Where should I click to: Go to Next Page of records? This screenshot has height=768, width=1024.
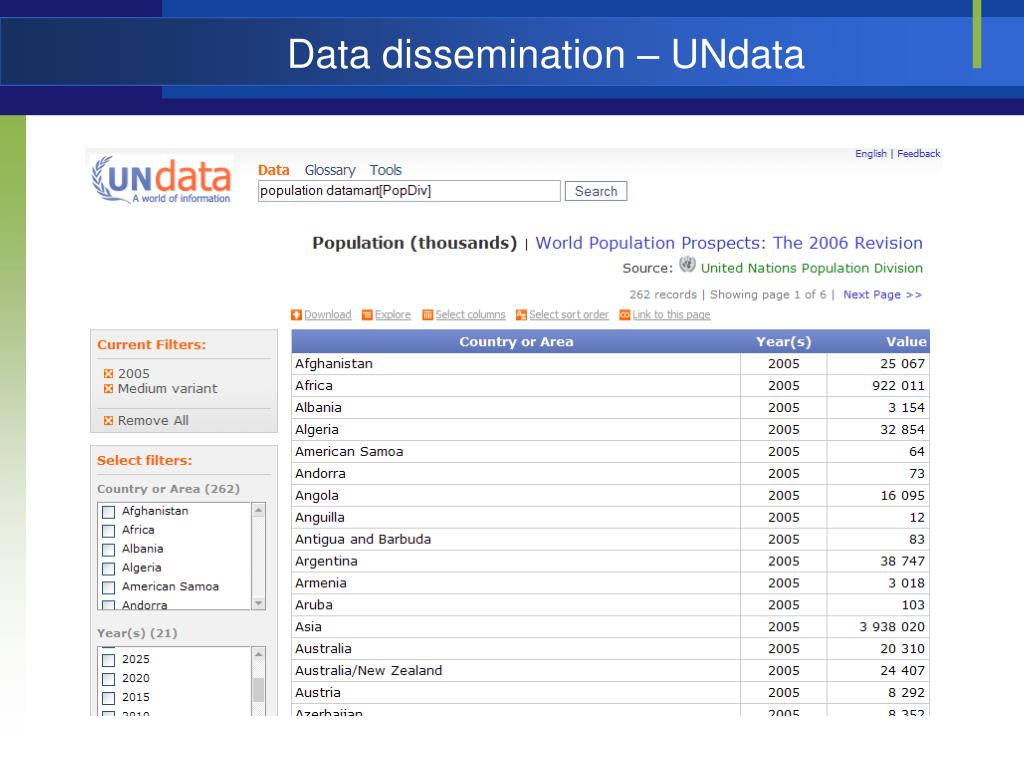(x=882, y=295)
